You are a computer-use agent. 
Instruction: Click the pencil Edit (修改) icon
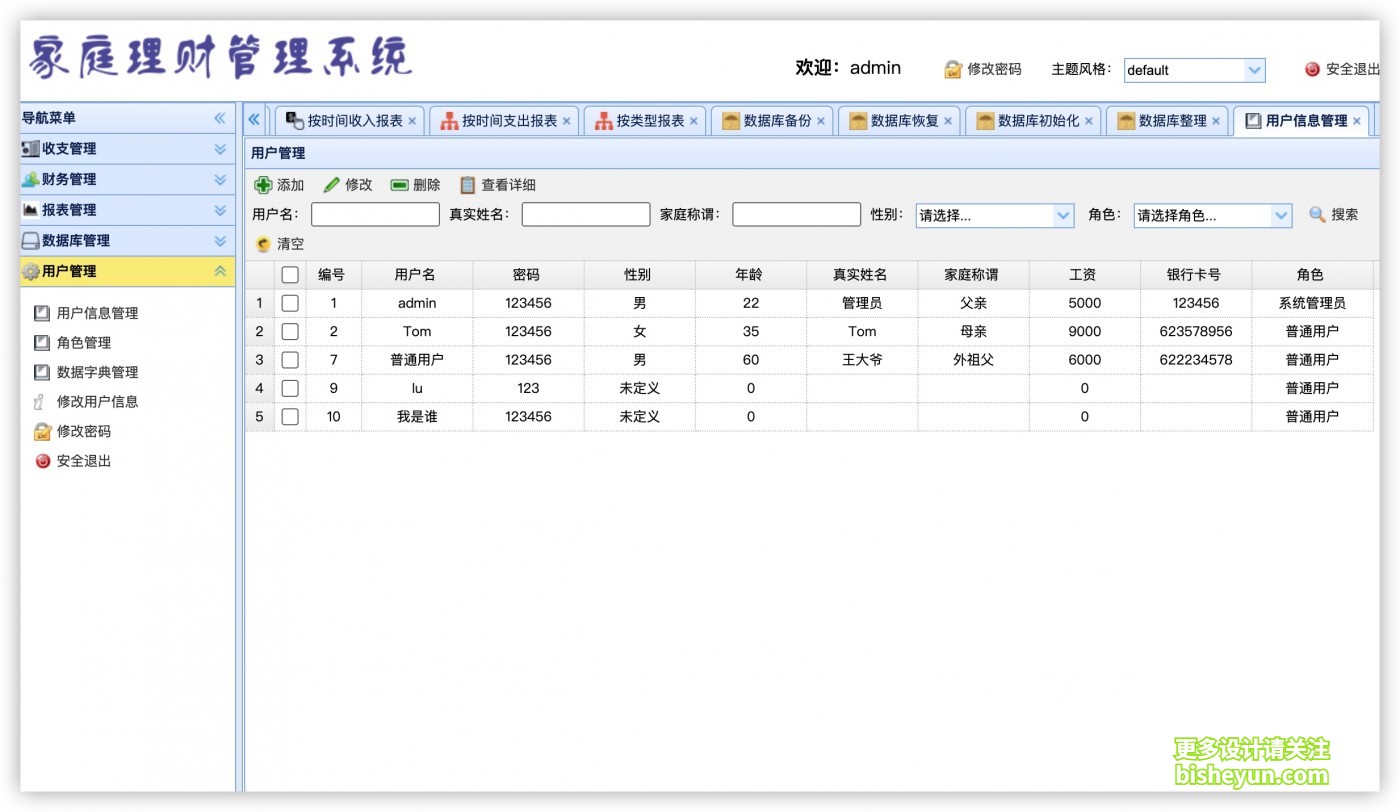click(331, 185)
